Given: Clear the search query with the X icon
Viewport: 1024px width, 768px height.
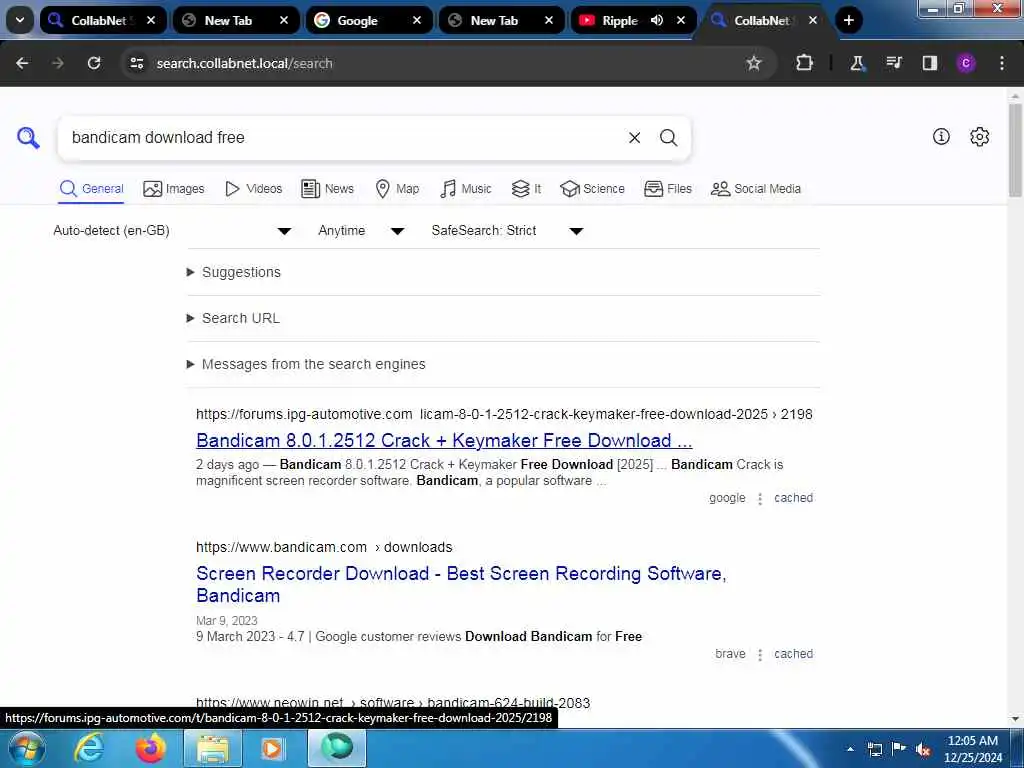Looking at the screenshot, I should pyautogui.click(x=634, y=138).
